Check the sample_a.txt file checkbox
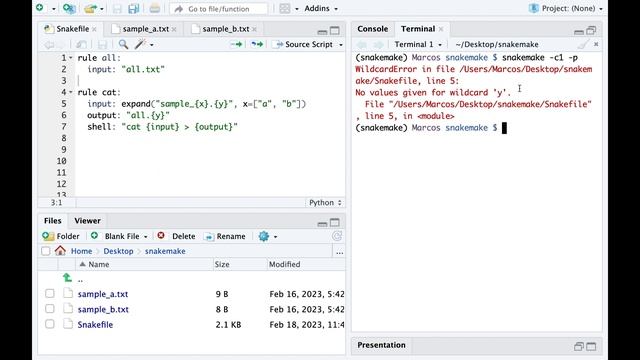640x360 pixels. 50,293
